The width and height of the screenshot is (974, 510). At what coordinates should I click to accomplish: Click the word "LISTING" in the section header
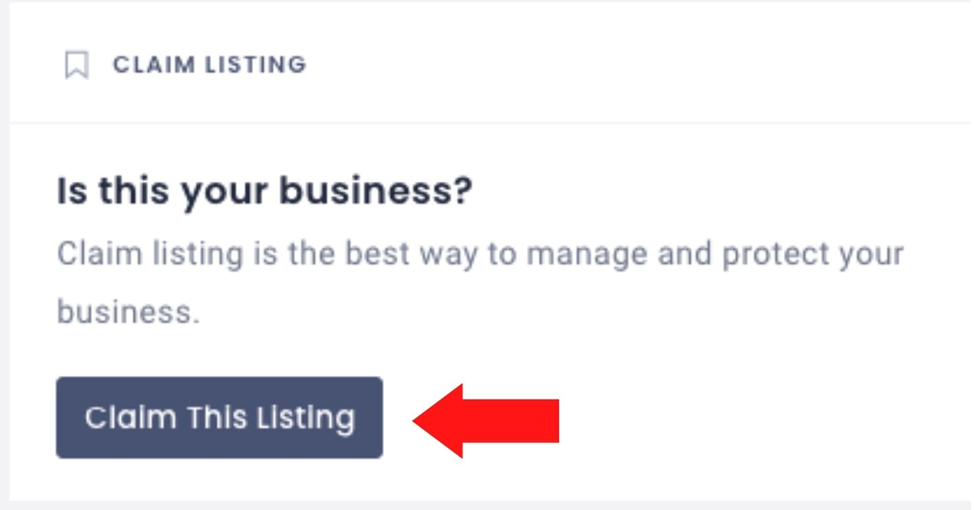pos(255,65)
